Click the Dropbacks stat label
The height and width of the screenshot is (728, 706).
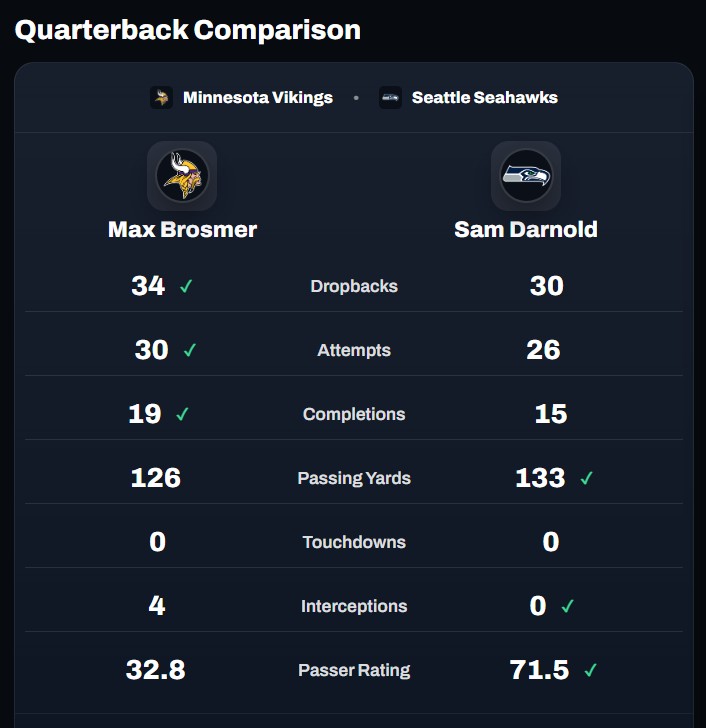pyautogui.click(x=354, y=286)
